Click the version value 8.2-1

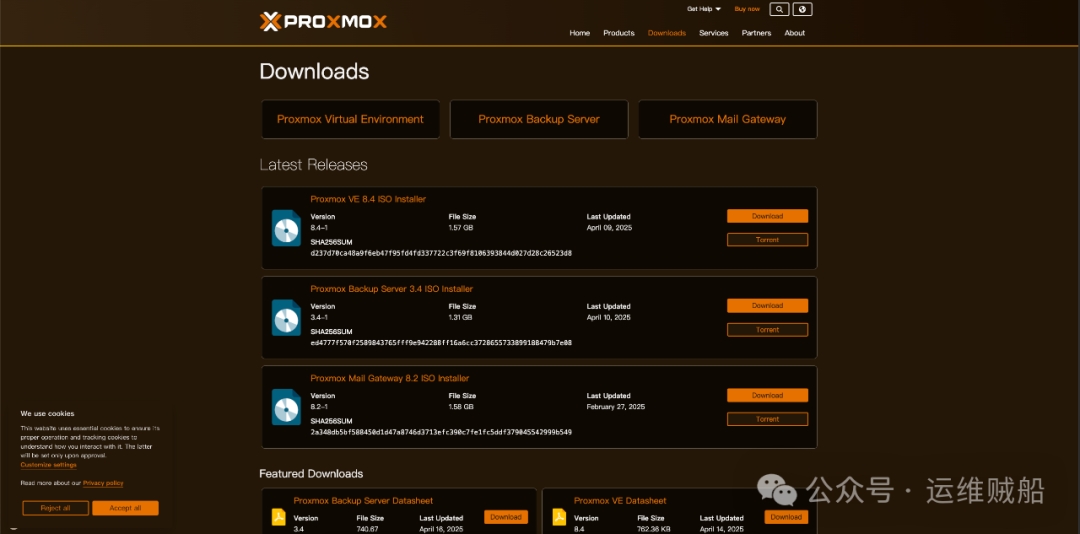(319, 407)
